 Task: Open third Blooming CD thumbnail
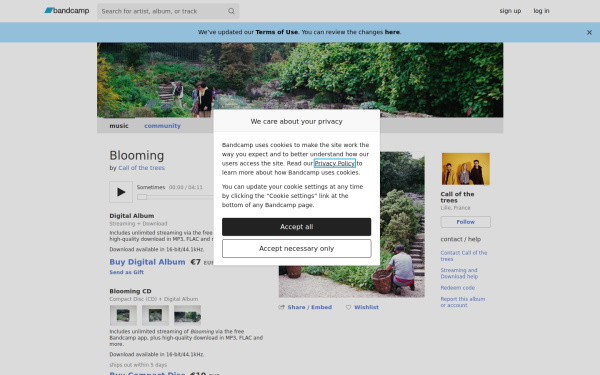pyautogui.click(x=188, y=315)
